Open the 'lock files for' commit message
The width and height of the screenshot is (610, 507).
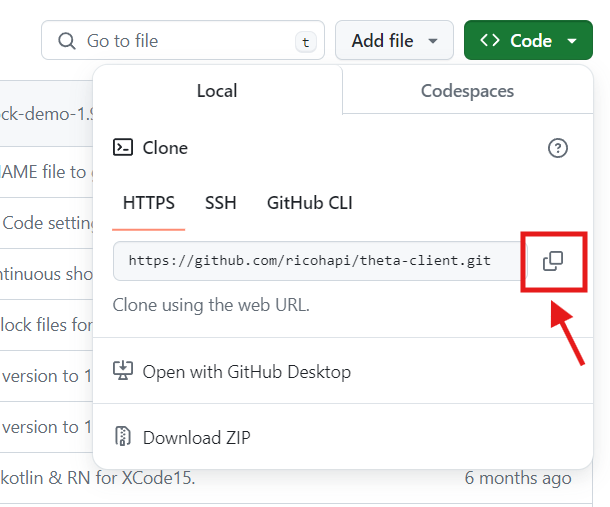coord(47,325)
